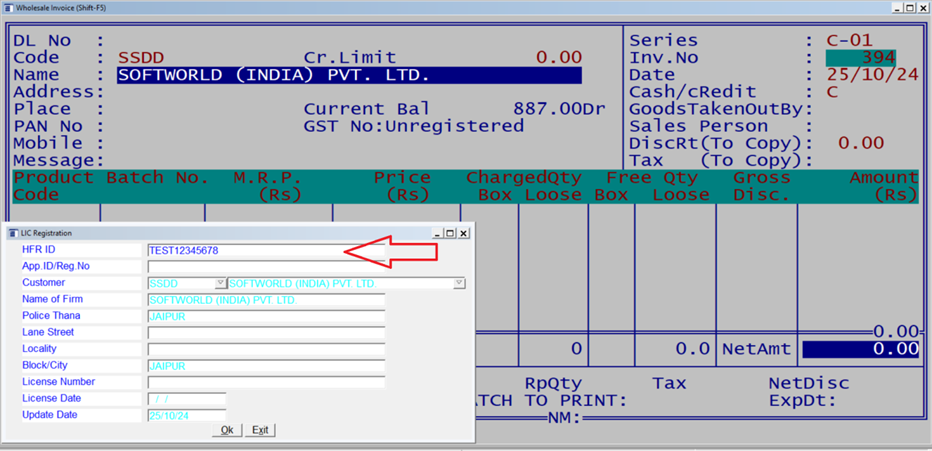
Task: Click the M.R.P. (Rs) column header
Action: point(267,186)
